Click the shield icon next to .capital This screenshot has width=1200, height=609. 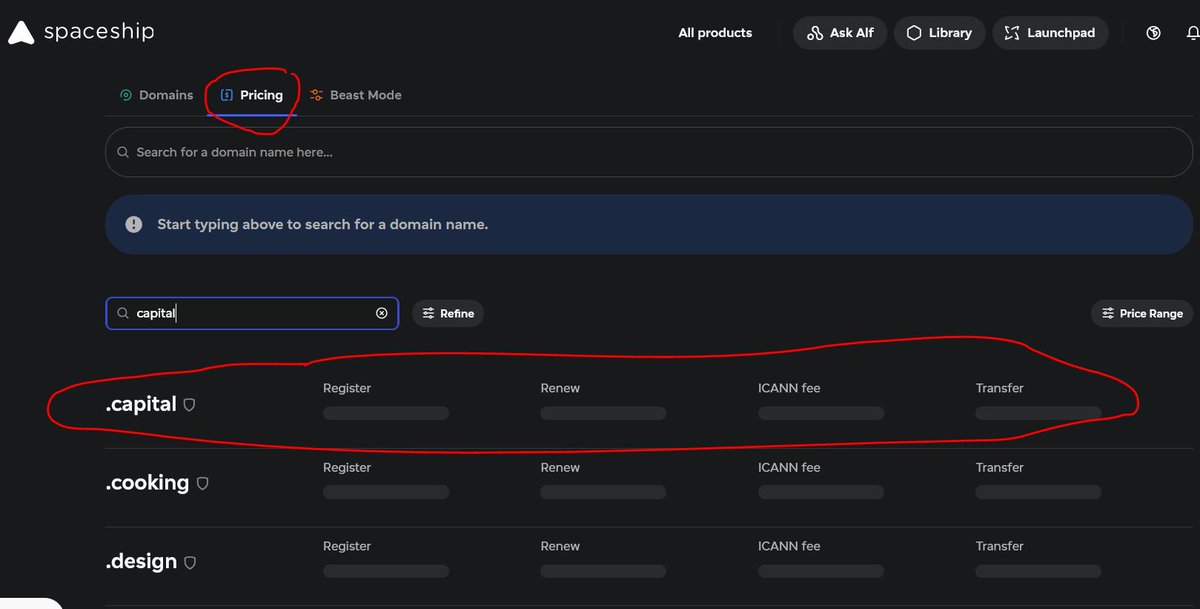tap(189, 405)
